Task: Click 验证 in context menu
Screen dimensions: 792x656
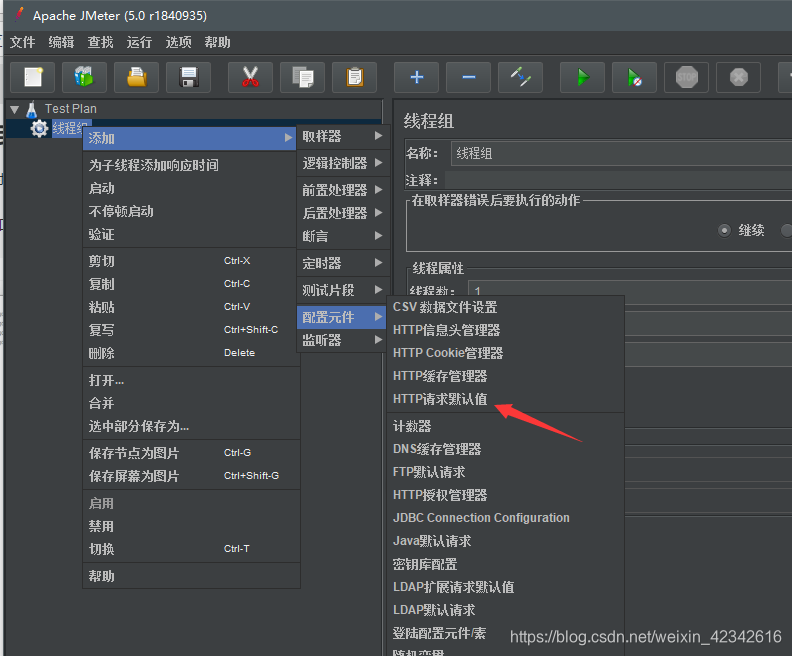Action: click(191, 234)
